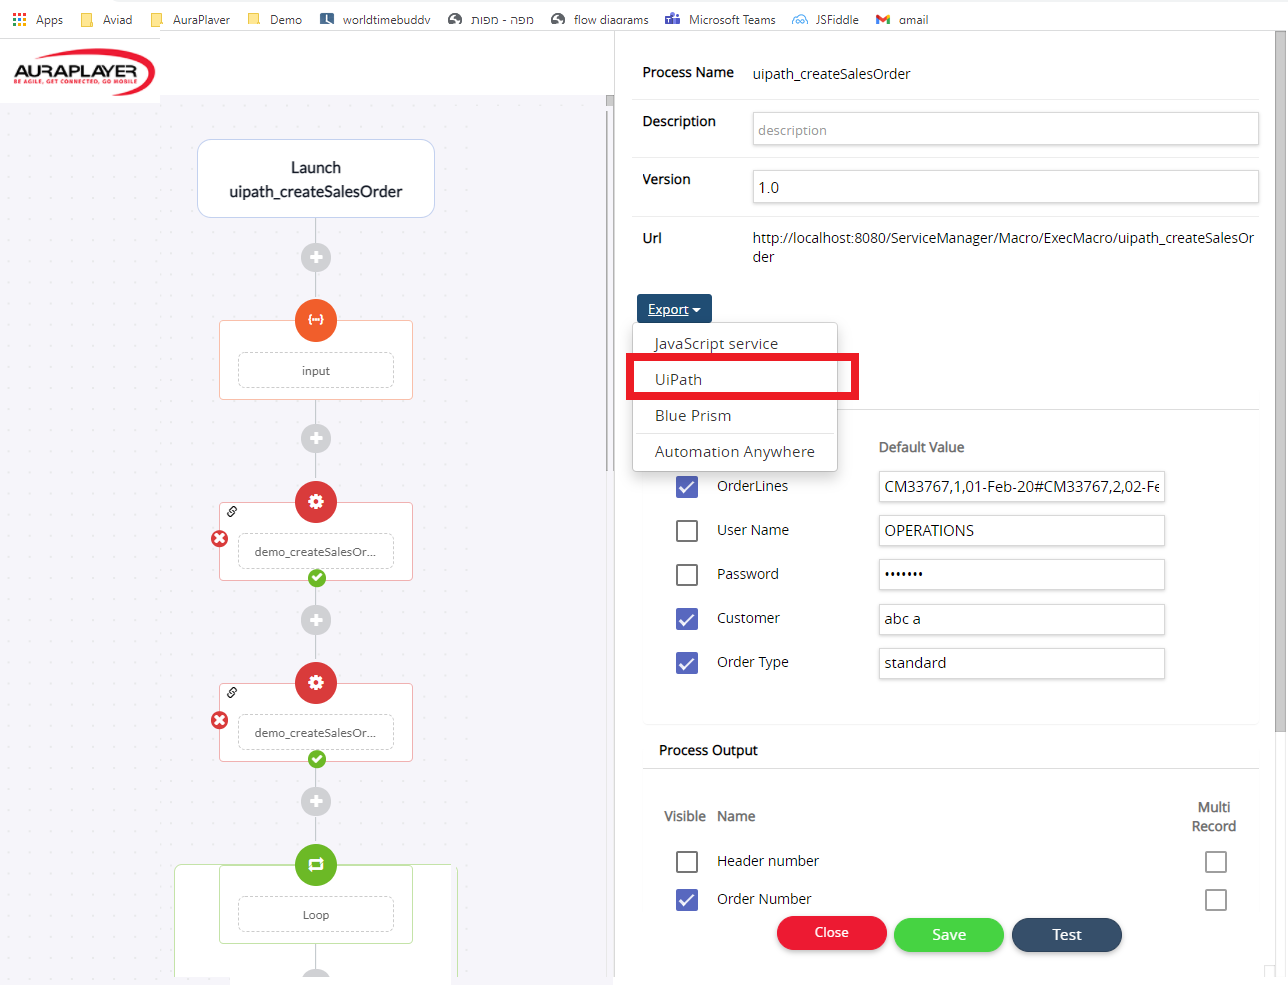
Task: Collapse the Export dropdown
Action: click(x=674, y=309)
